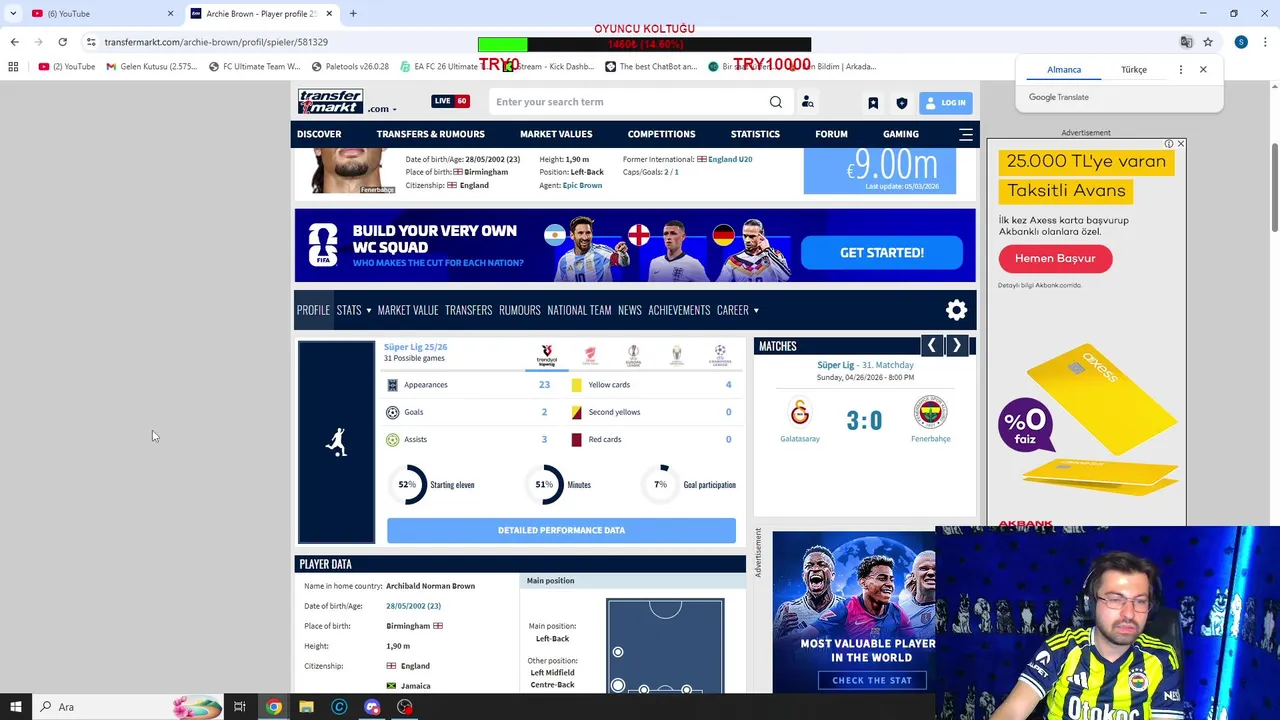Switch to the NEWS tab
This screenshot has height=720, width=1280.
point(630,310)
